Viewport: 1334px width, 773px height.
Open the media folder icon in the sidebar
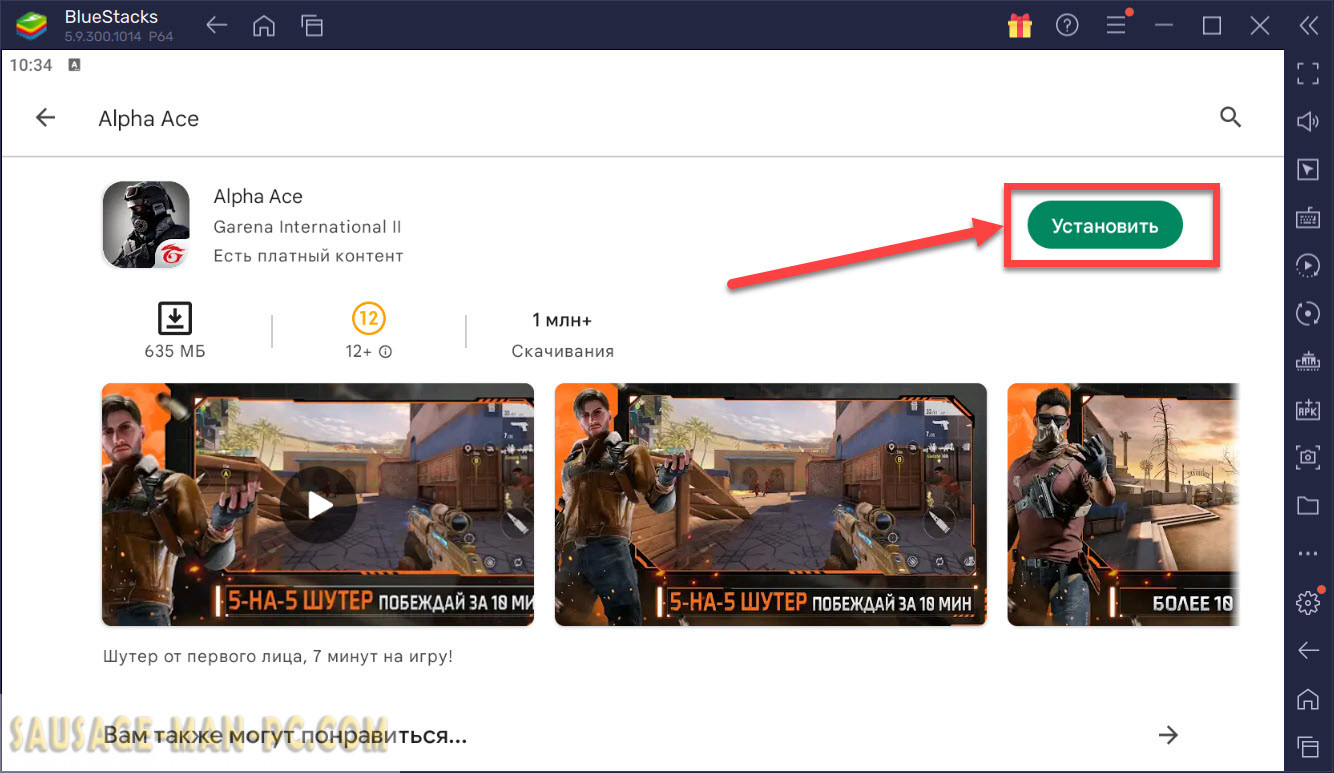[1308, 505]
